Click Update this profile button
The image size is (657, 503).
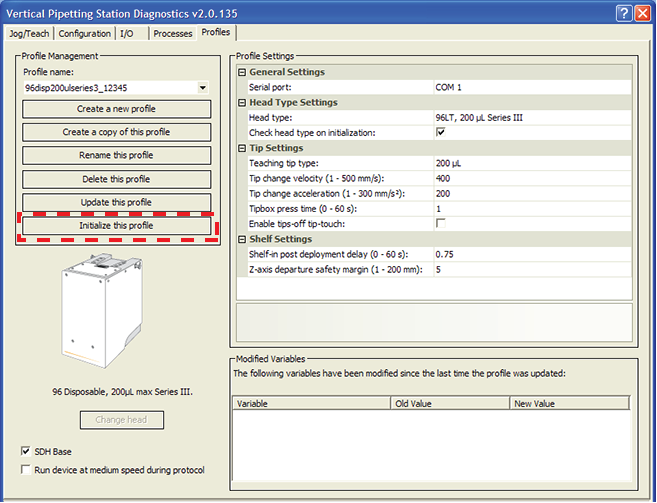[x=116, y=203]
